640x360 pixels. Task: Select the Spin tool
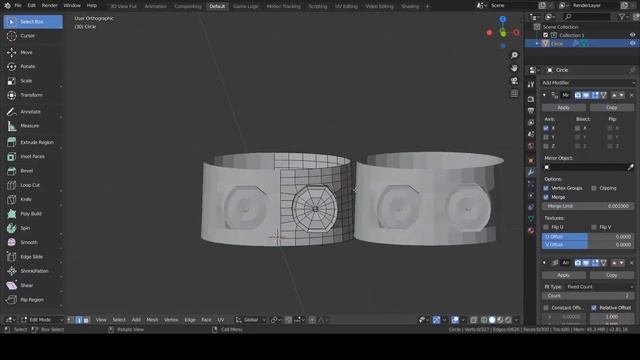coord(33,228)
